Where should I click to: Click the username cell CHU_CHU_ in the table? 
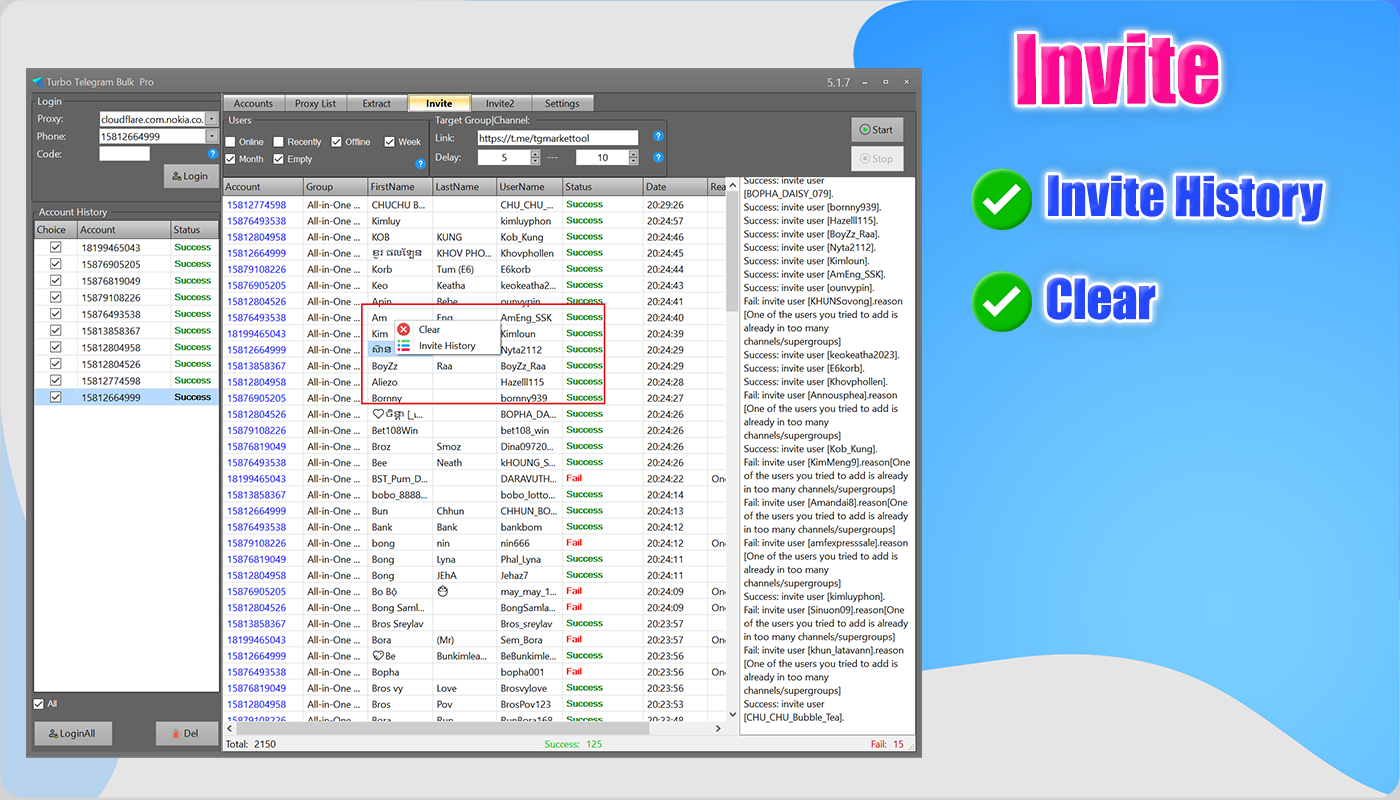click(529, 205)
